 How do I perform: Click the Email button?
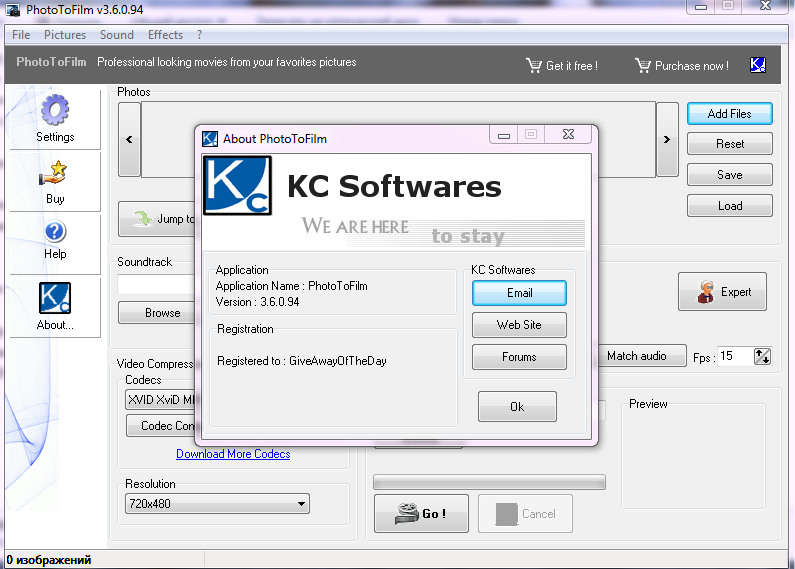[519, 293]
